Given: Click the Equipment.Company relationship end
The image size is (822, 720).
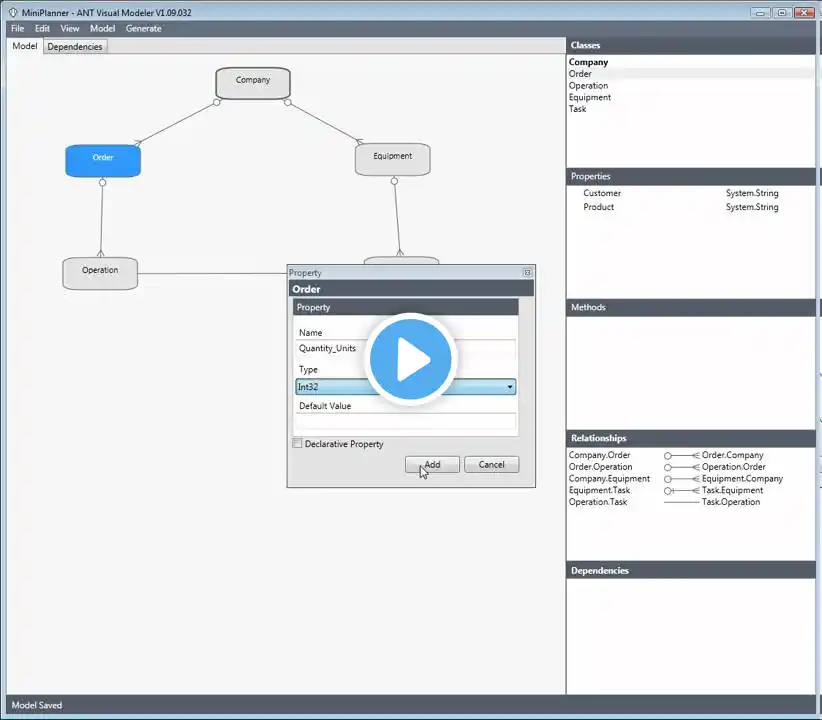Looking at the screenshot, I should pos(742,479).
